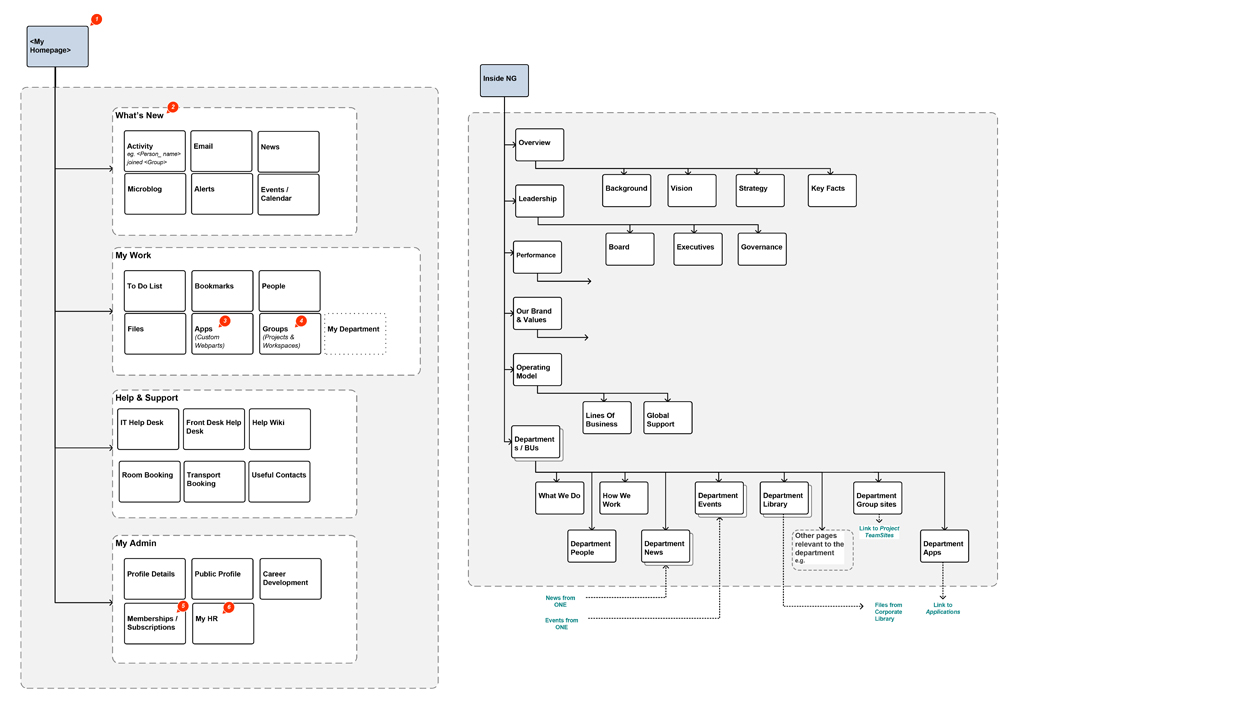Select the Career Development box
This screenshot has height=703, width=1250.
tap(290, 579)
